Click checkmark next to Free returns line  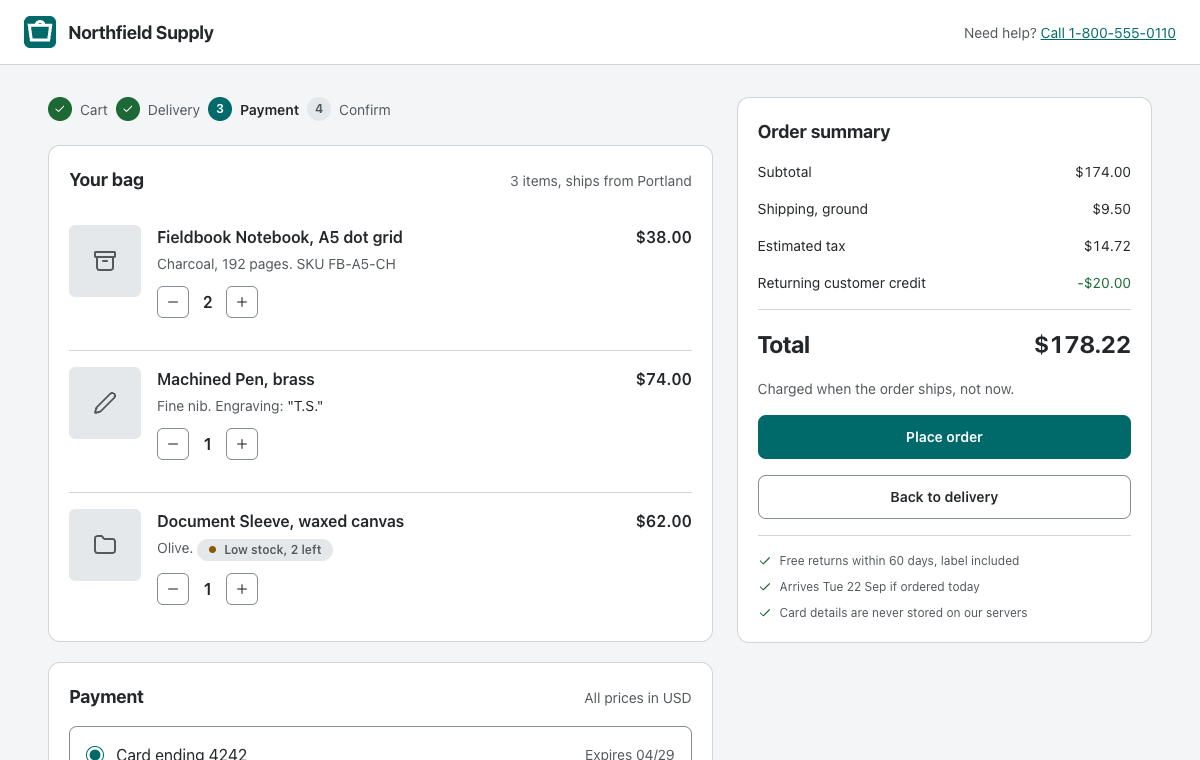click(765, 561)
